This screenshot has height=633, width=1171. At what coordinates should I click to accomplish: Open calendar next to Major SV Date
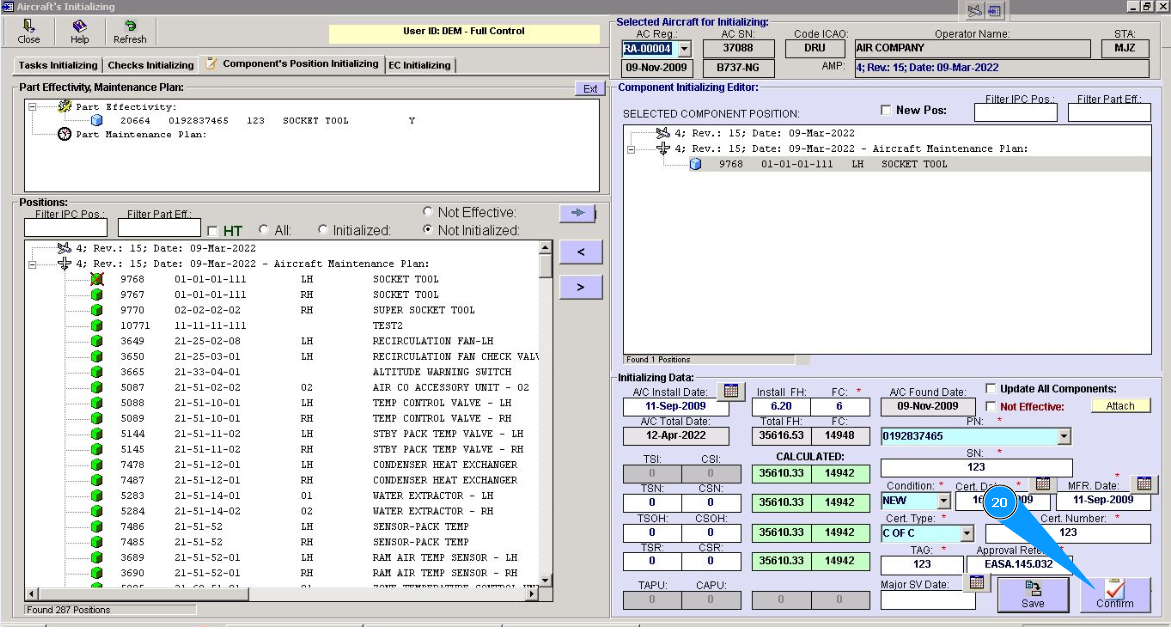[977, 583]
